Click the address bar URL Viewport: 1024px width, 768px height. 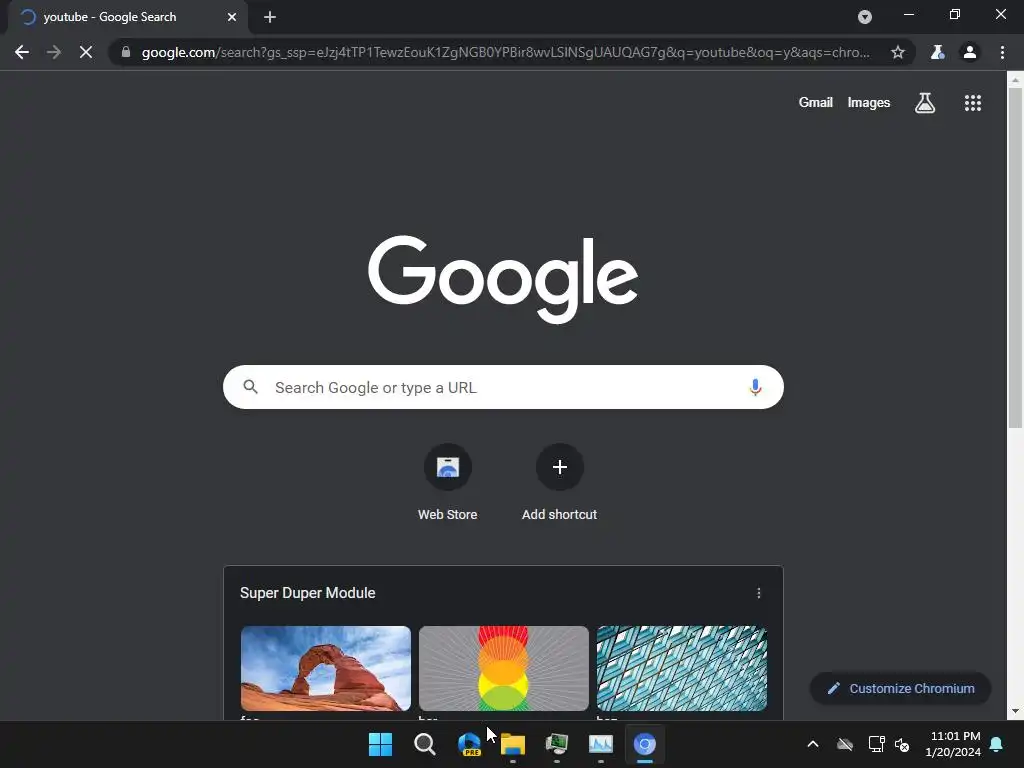pyautogui.click(x=505, y=52)
